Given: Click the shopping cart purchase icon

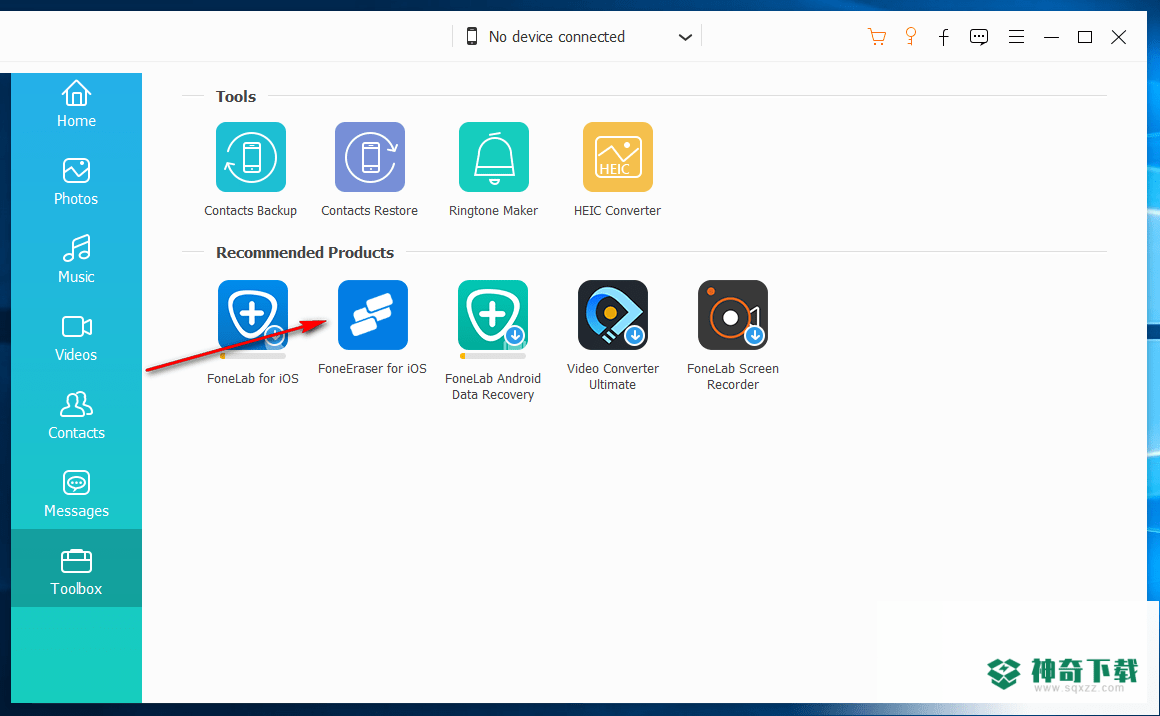Looking at the screenshot, I should (877, 36).
